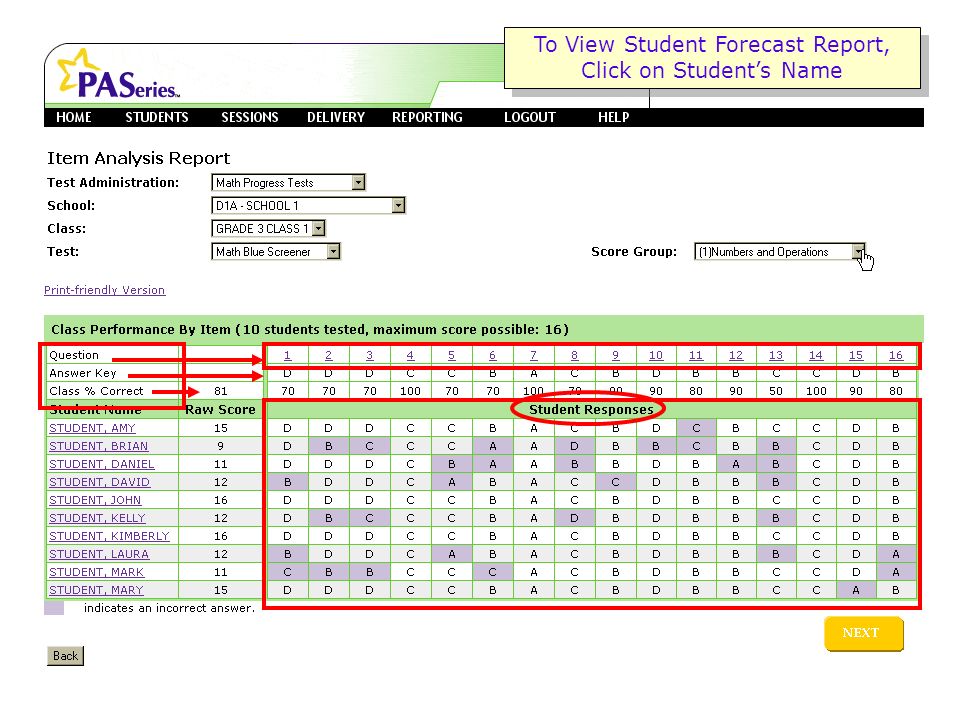960x720 pixels.
Task: Open the REPORTING menu
Action: coord(427,118)
